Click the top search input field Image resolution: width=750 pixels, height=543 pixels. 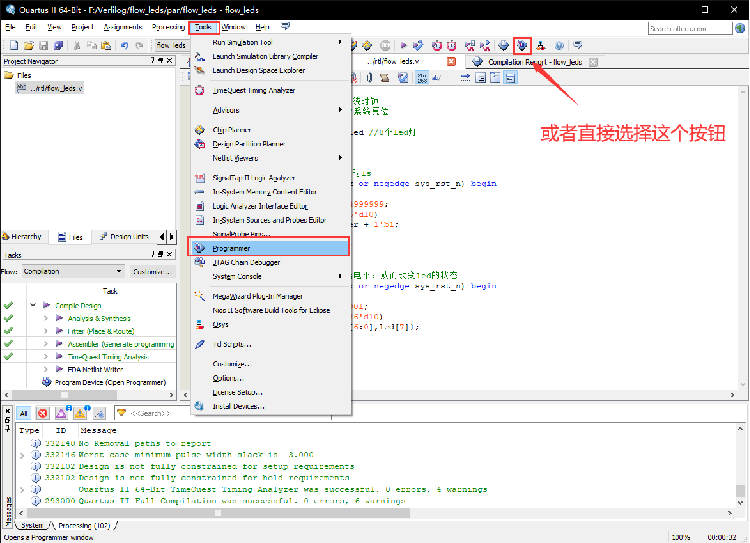point(690,28)
